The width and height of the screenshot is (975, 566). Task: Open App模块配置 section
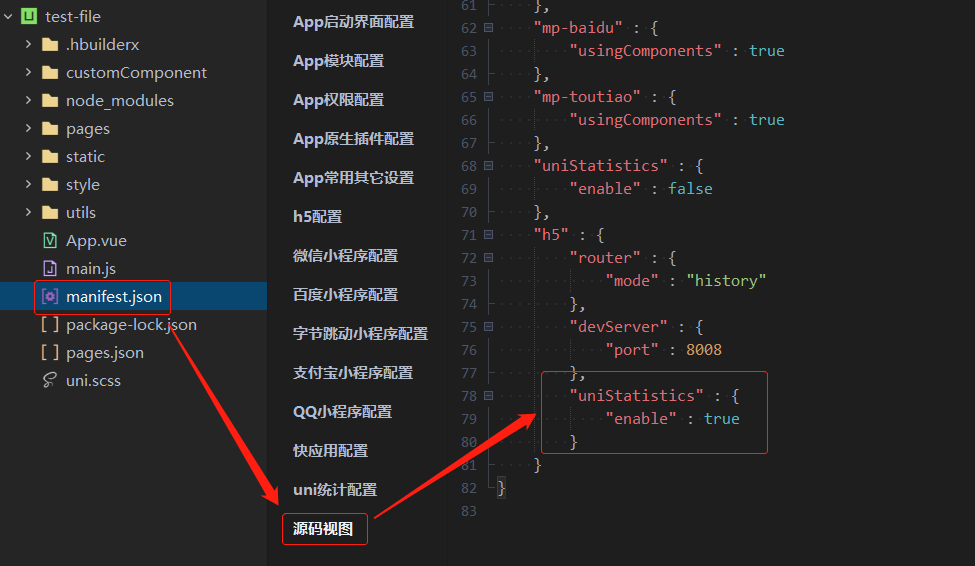click(x=338, y=61)
